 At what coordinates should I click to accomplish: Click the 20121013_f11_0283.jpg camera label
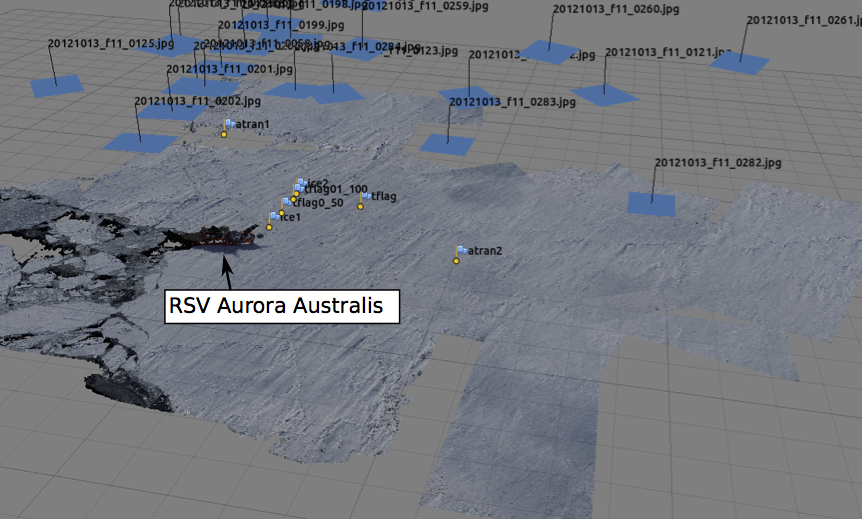[512, 101]
